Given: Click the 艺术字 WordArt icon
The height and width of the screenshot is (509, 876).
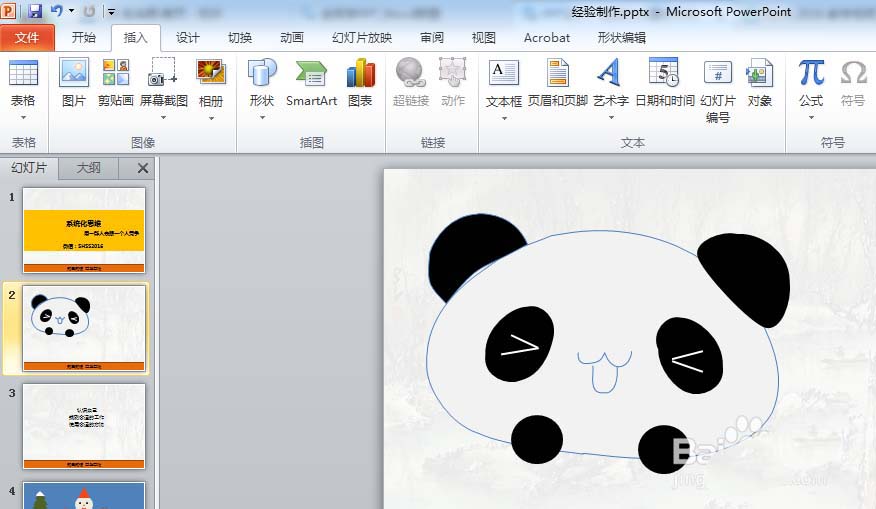Looking at the screenshot, I should point(610,72).
